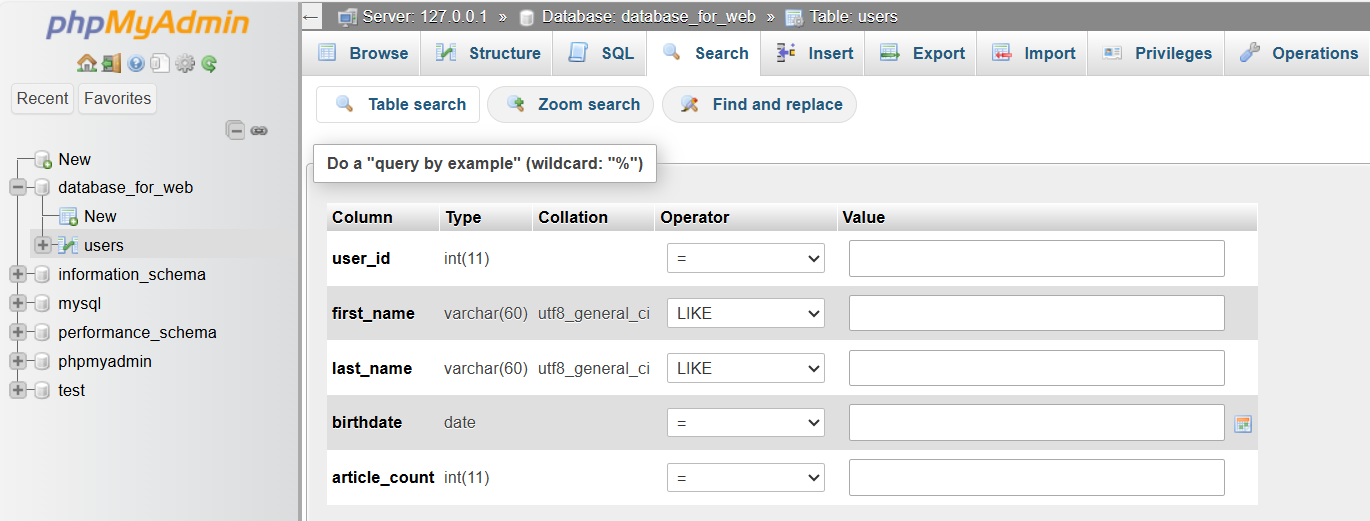Click the Home icon in sidebar
The height and width of the screenshot is (521, 1370).
click(x=86, y=64)
